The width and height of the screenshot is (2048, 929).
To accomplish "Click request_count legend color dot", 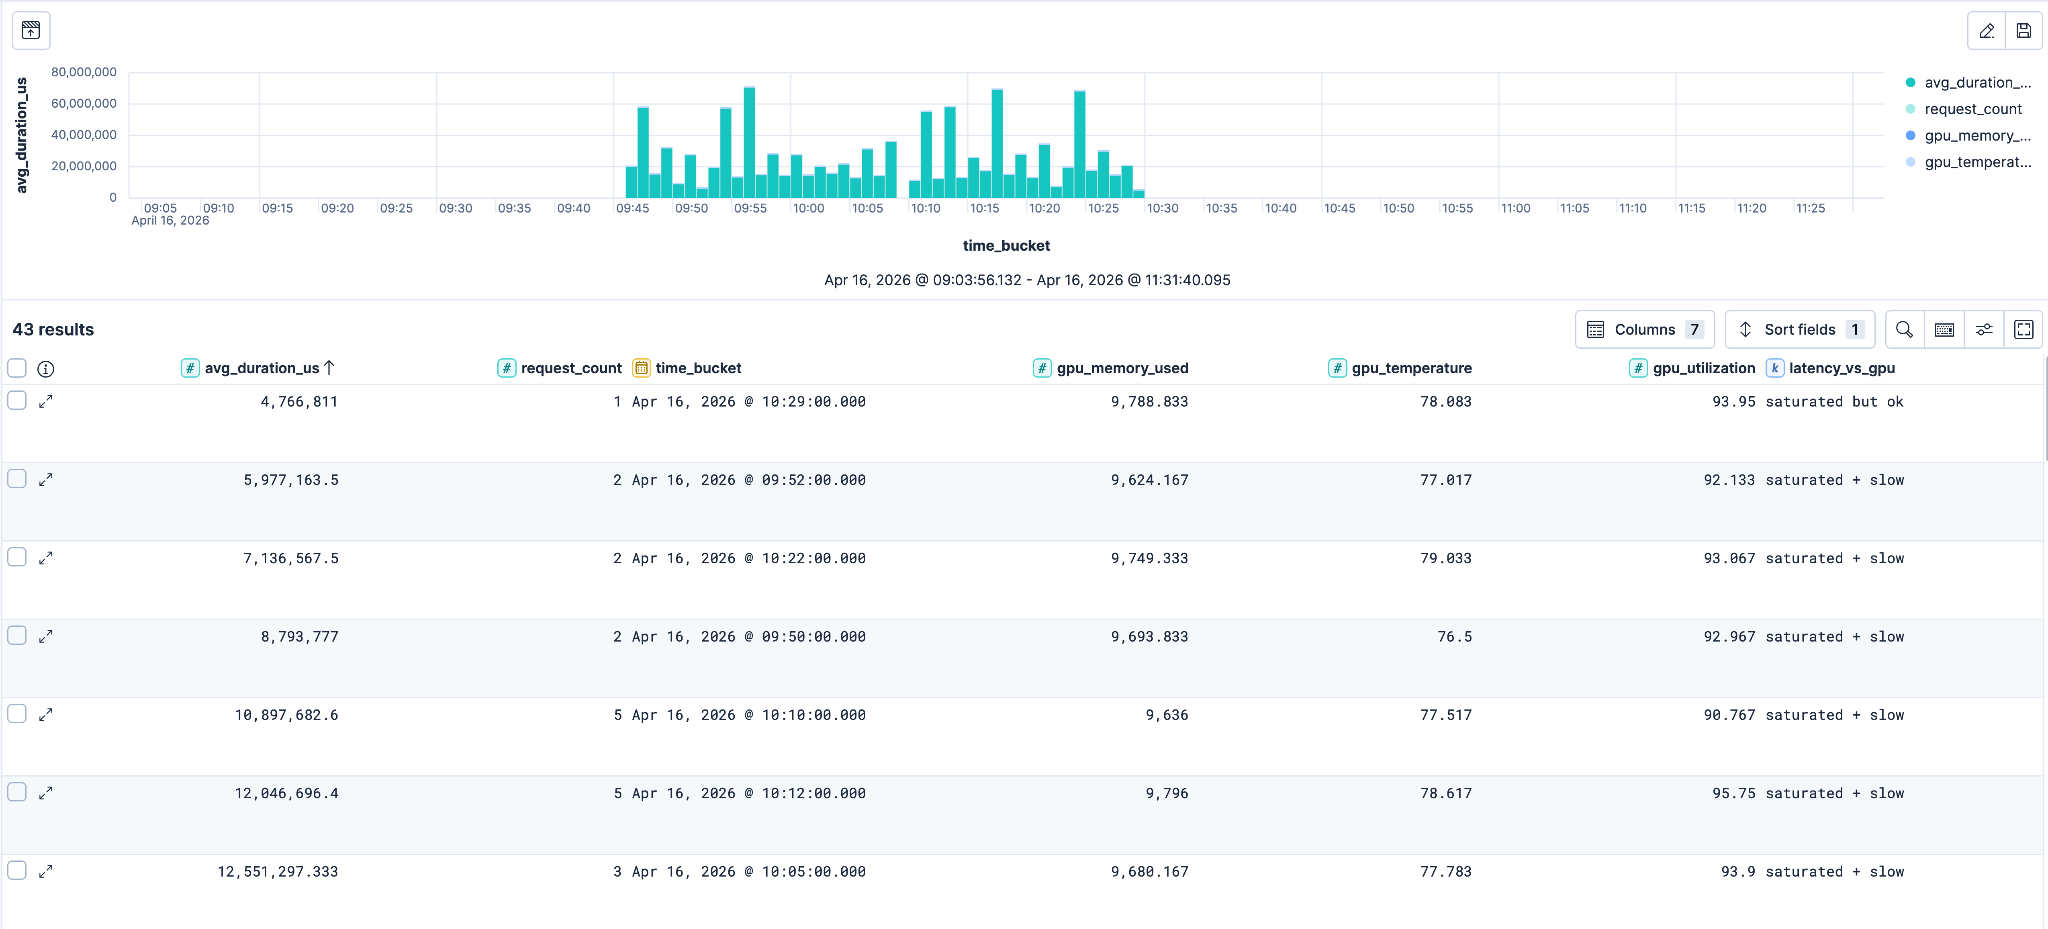I will 1911,109.
